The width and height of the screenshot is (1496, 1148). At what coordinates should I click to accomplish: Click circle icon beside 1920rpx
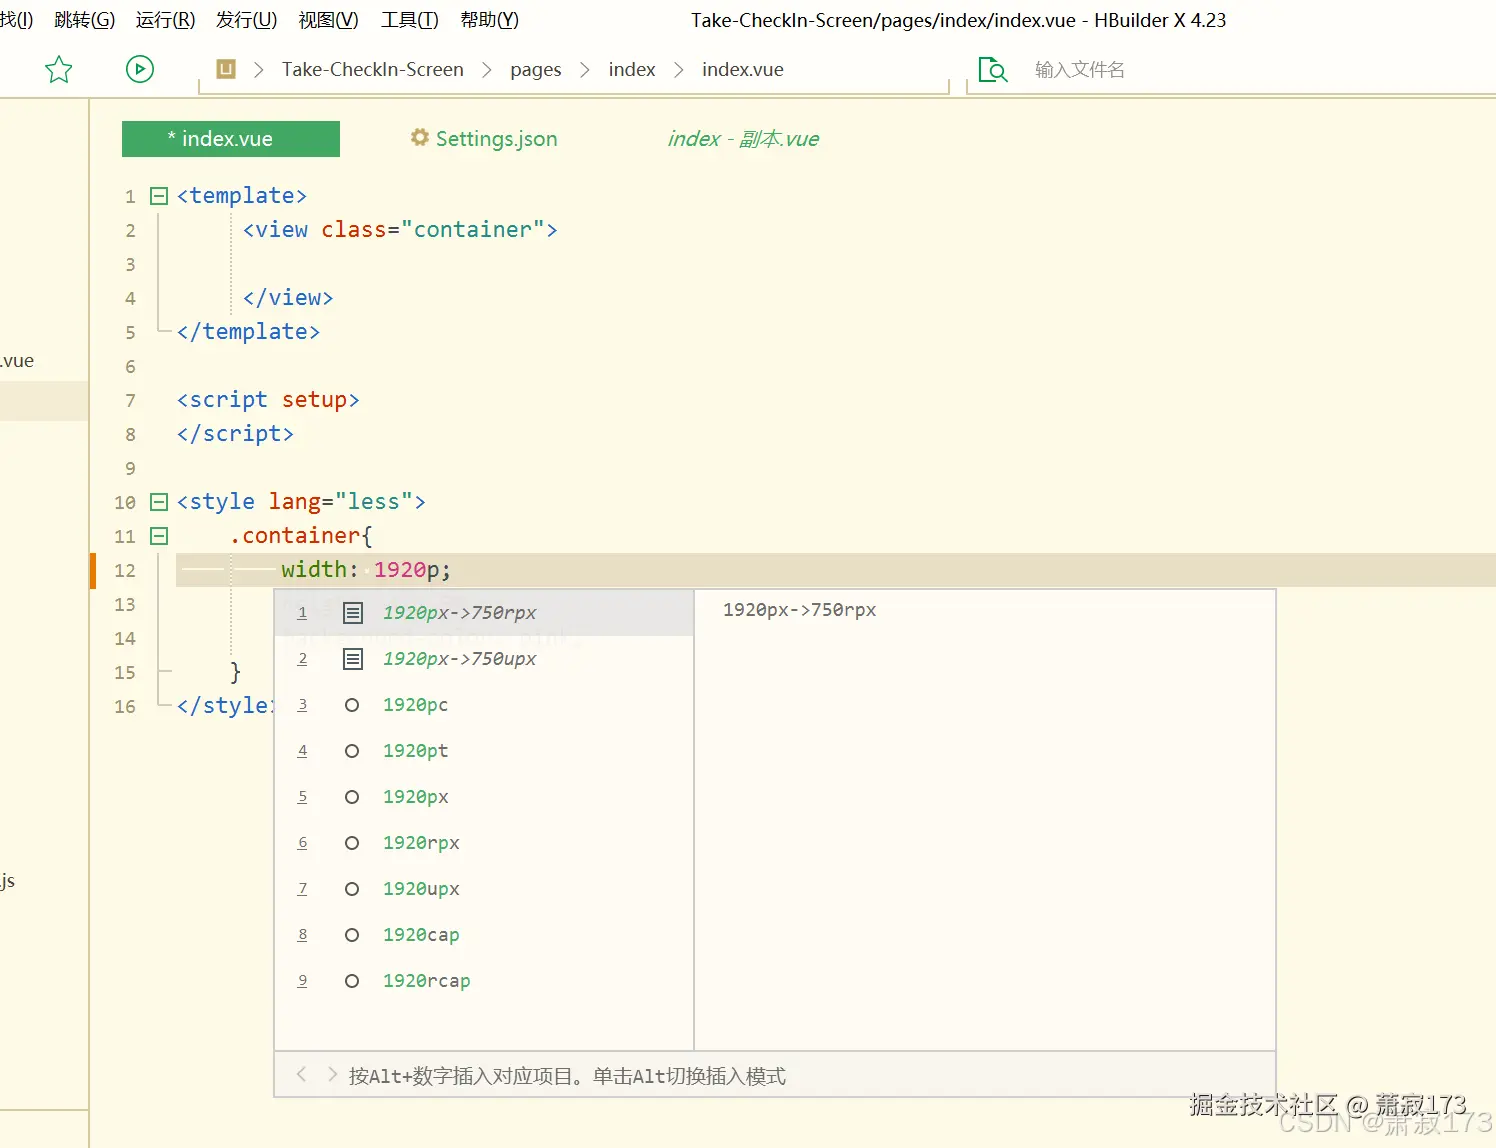[x=352, y=843]
